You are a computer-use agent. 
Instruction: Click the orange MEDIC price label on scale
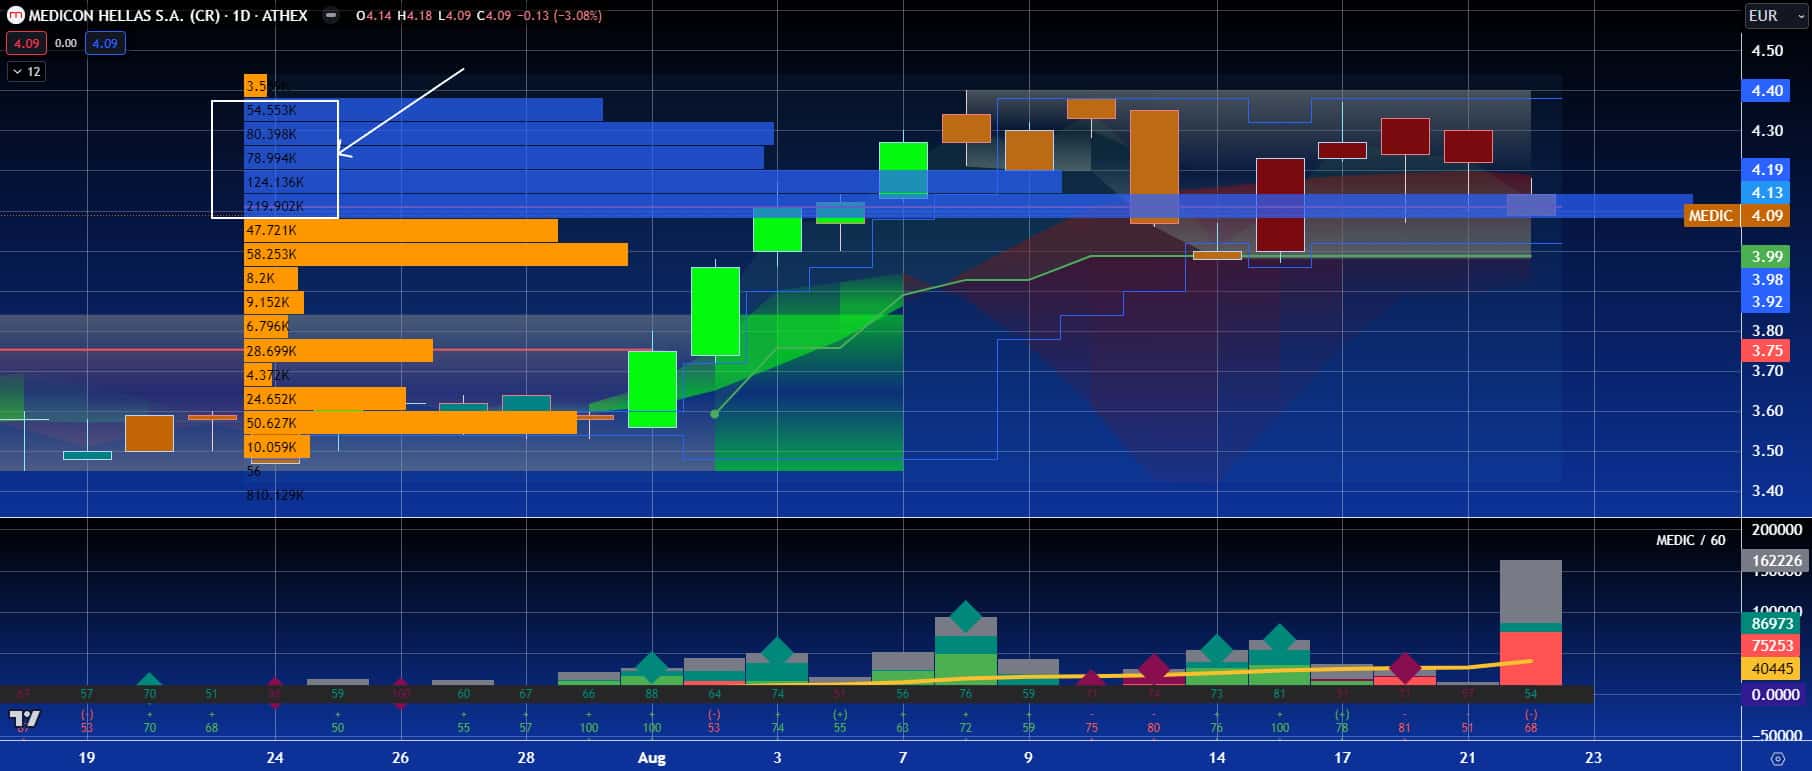pyautogui.click(x=1710, y=216)
